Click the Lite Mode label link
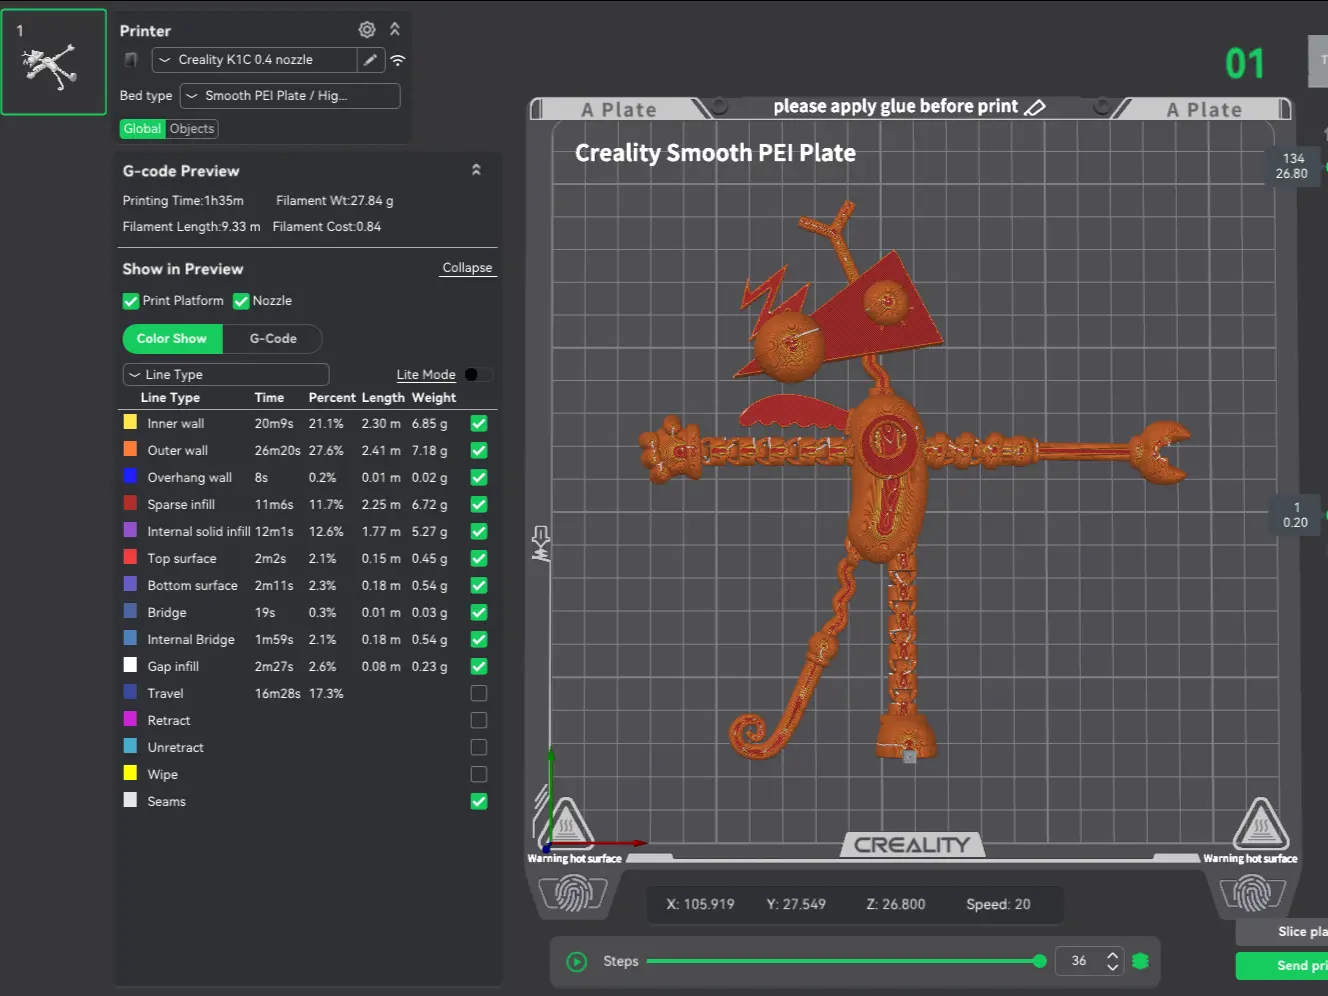 [x=426, y=375]
